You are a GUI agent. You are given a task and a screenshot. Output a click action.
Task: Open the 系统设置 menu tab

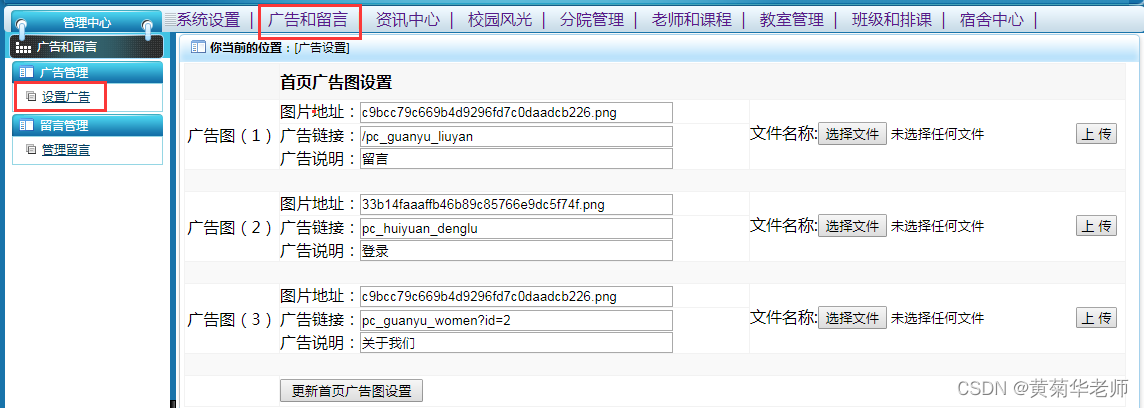coord(208,20)
